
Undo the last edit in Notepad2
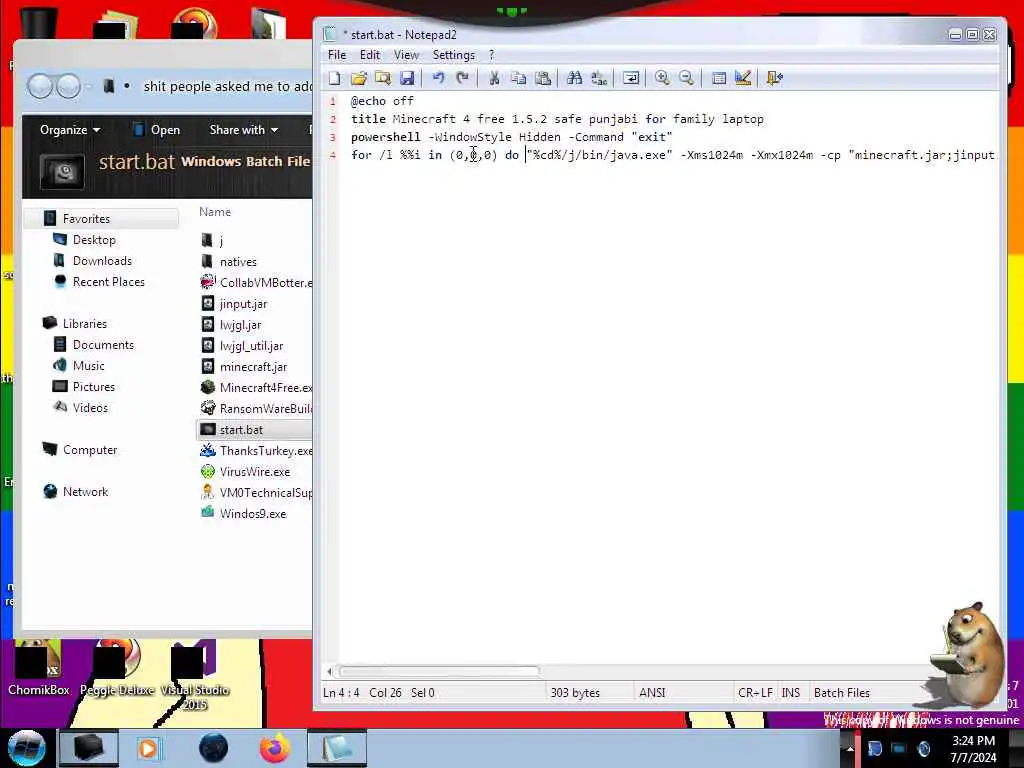coord(438,78)
